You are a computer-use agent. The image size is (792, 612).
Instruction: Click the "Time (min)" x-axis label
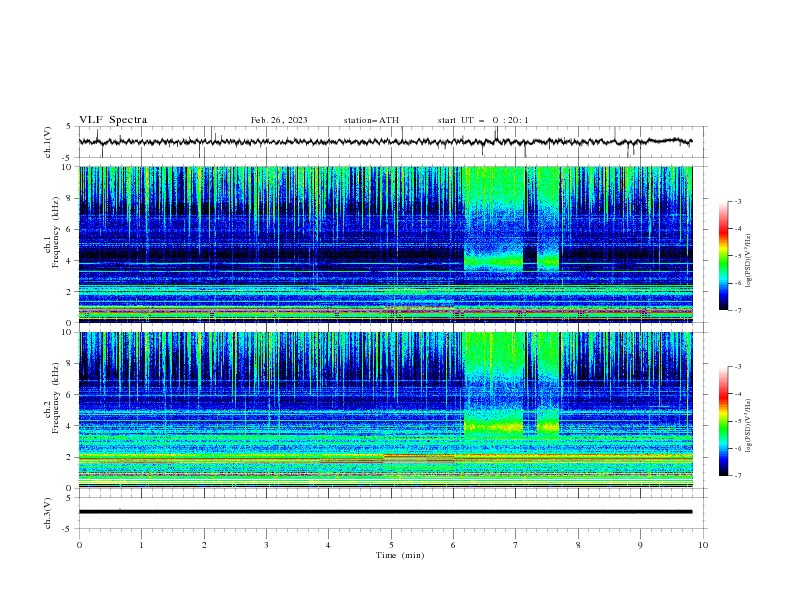(x=400, y=555)
